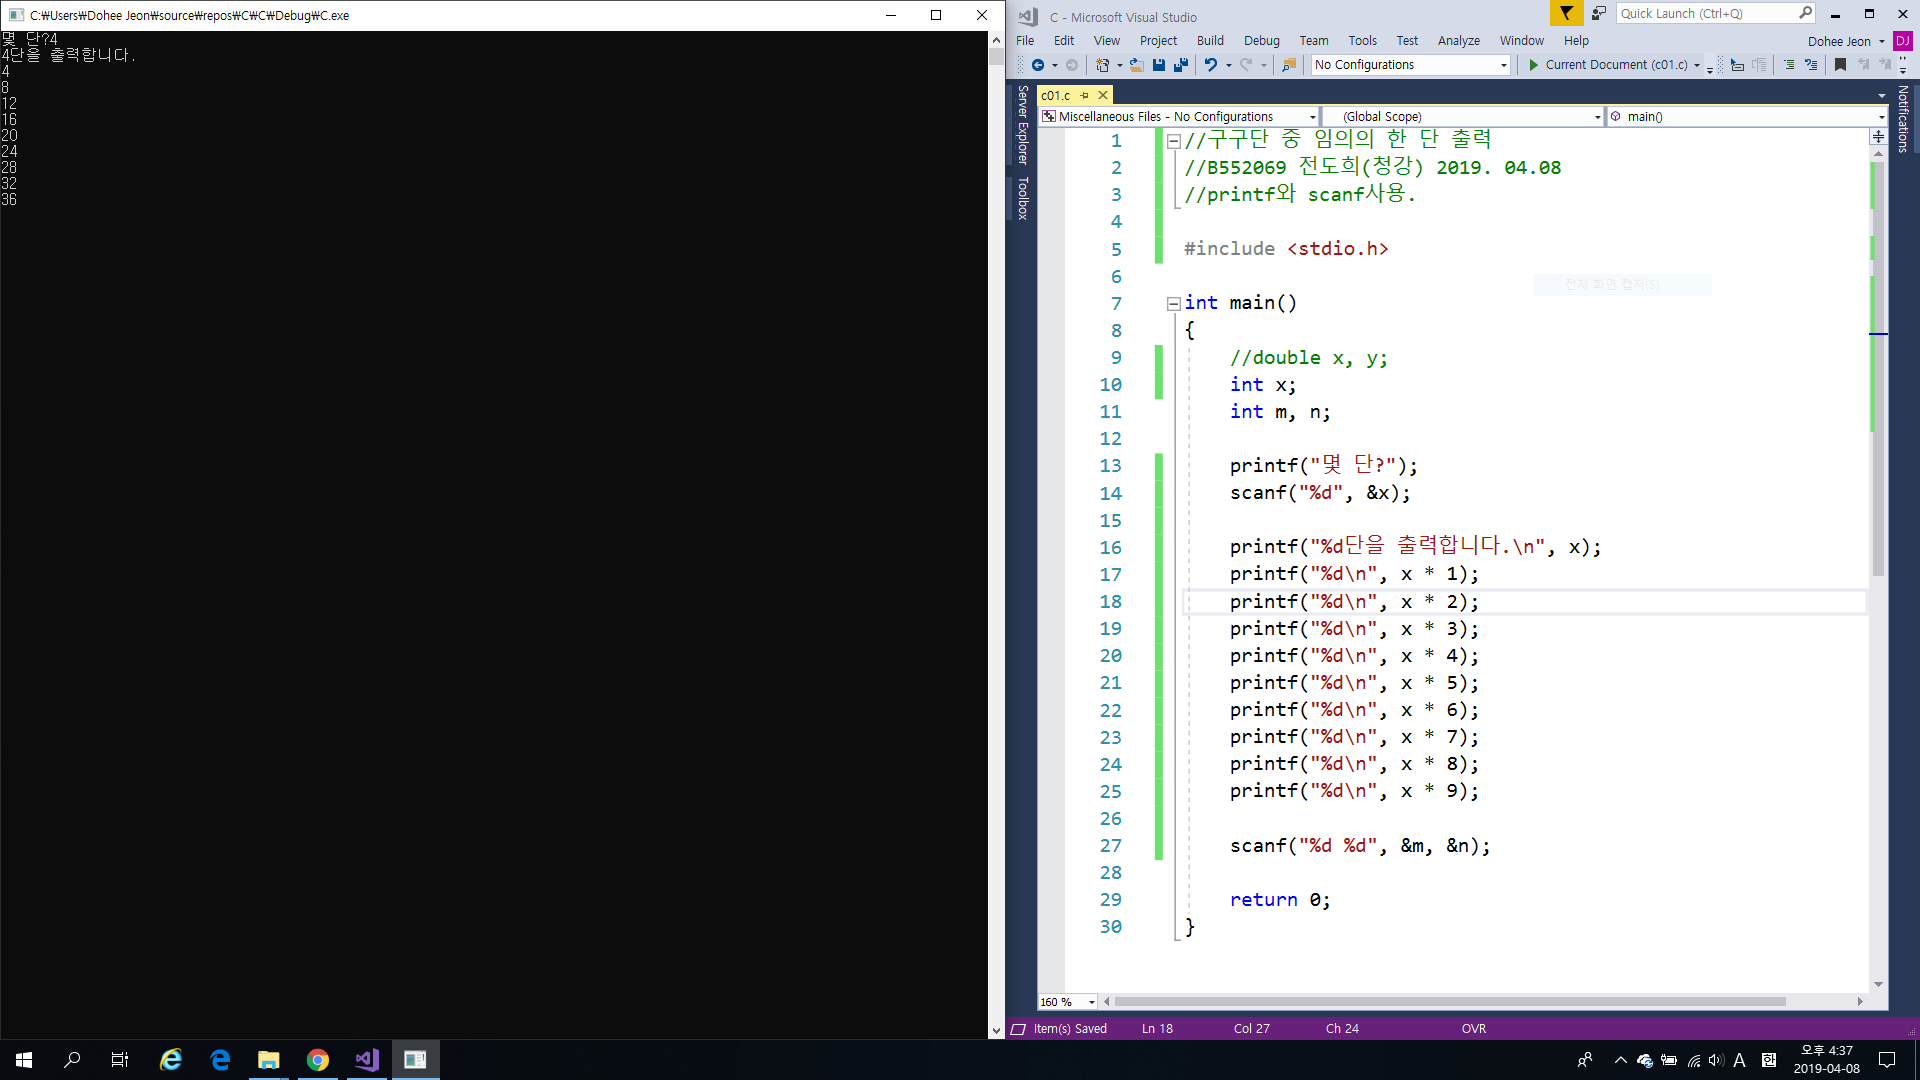
Task: Open the Server Explorer side tab
Action: click(x=1022, y=124)
